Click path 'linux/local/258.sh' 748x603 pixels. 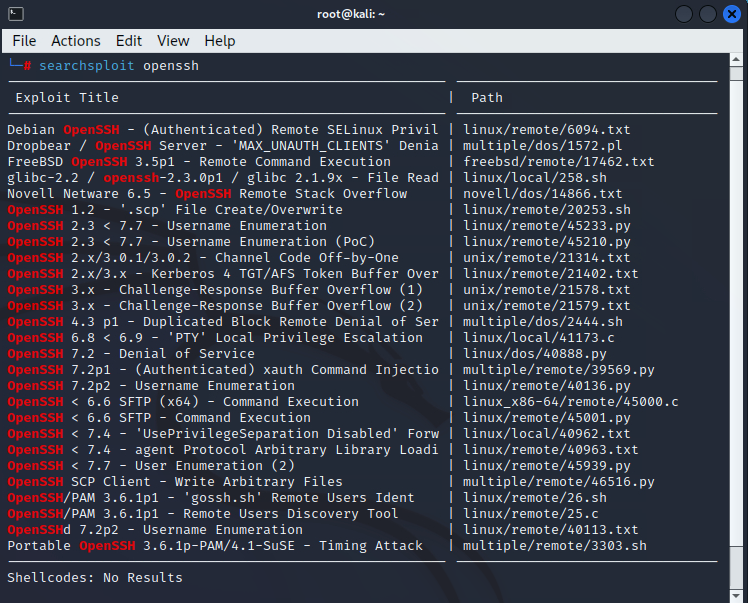click(535, 177)
